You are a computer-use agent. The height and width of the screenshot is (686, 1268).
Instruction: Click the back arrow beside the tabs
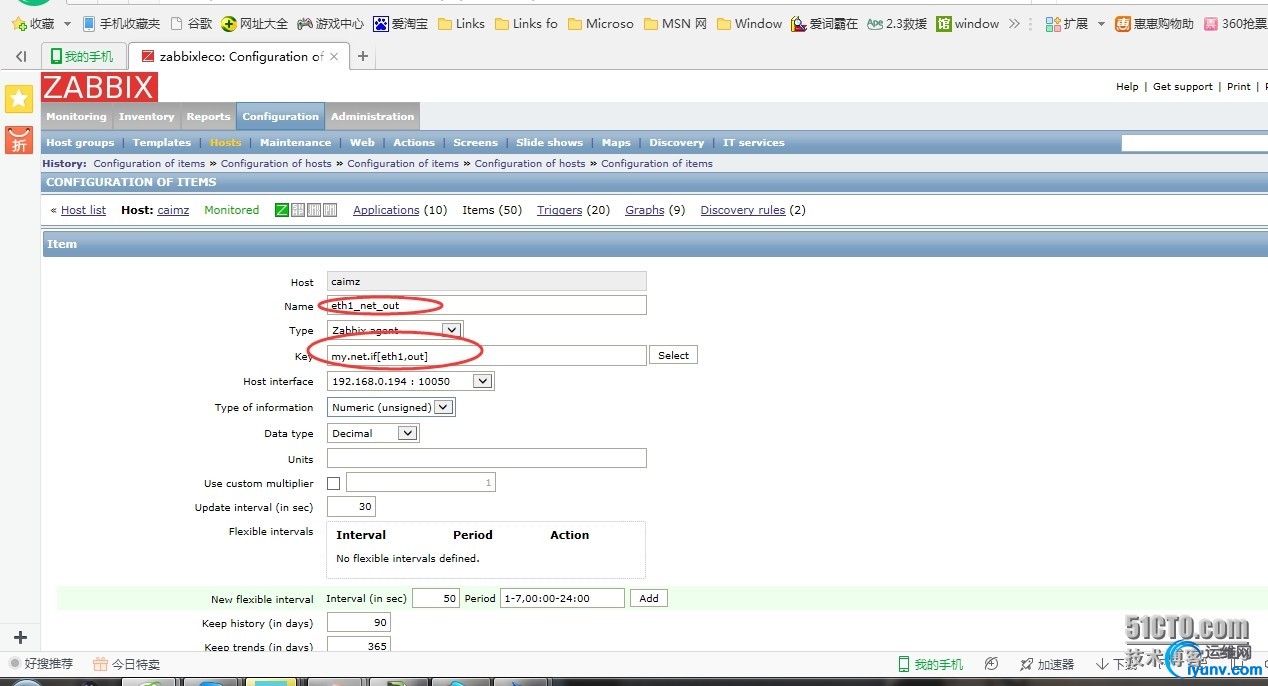pyautogui.click(x=21, y=57)
